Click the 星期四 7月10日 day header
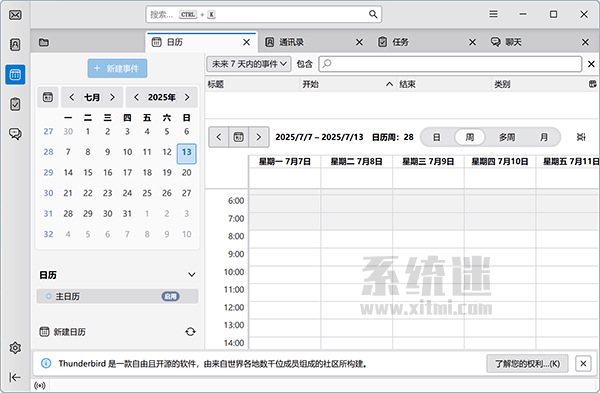 (500, 161)
